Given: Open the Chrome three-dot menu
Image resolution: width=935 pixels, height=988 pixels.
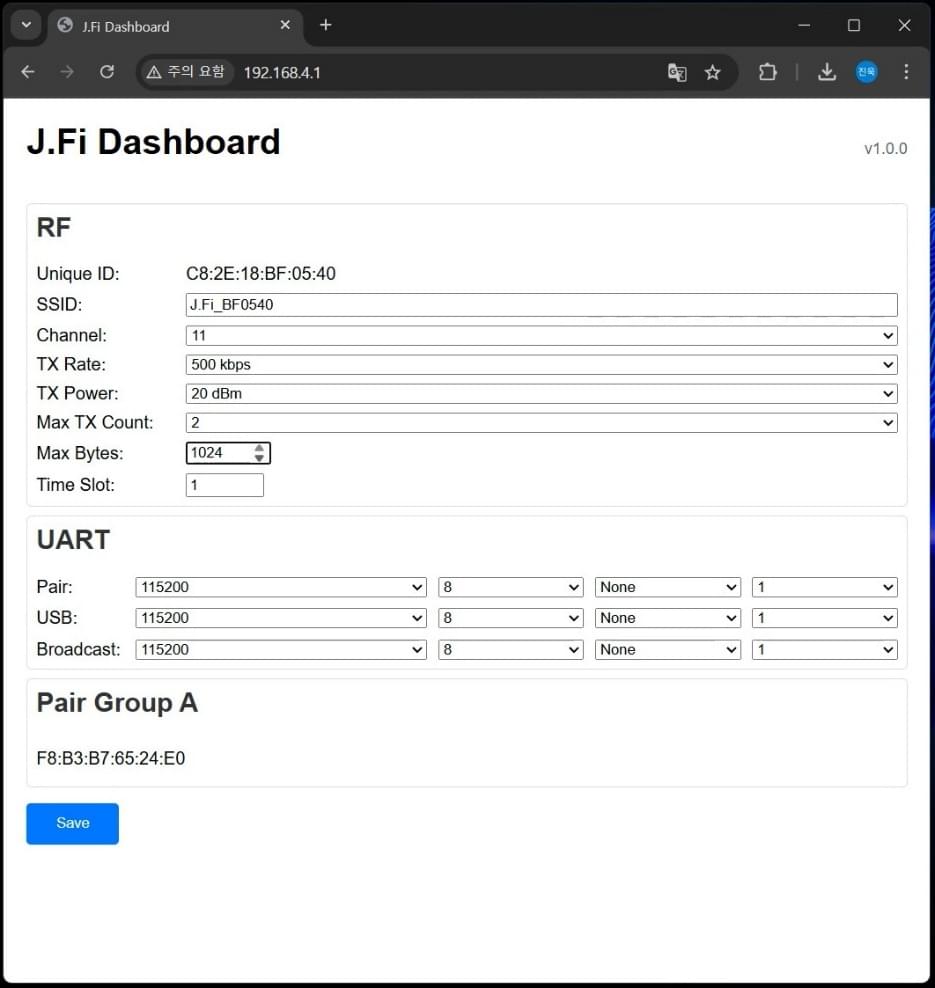Looking at the screenshot, I should pos(906,72).
